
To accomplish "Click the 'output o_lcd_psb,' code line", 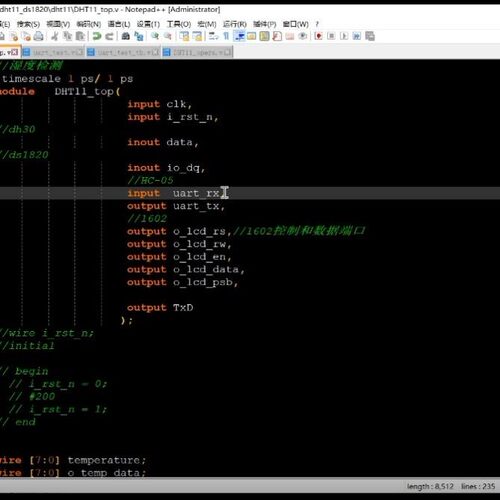I will coord(183,282).
